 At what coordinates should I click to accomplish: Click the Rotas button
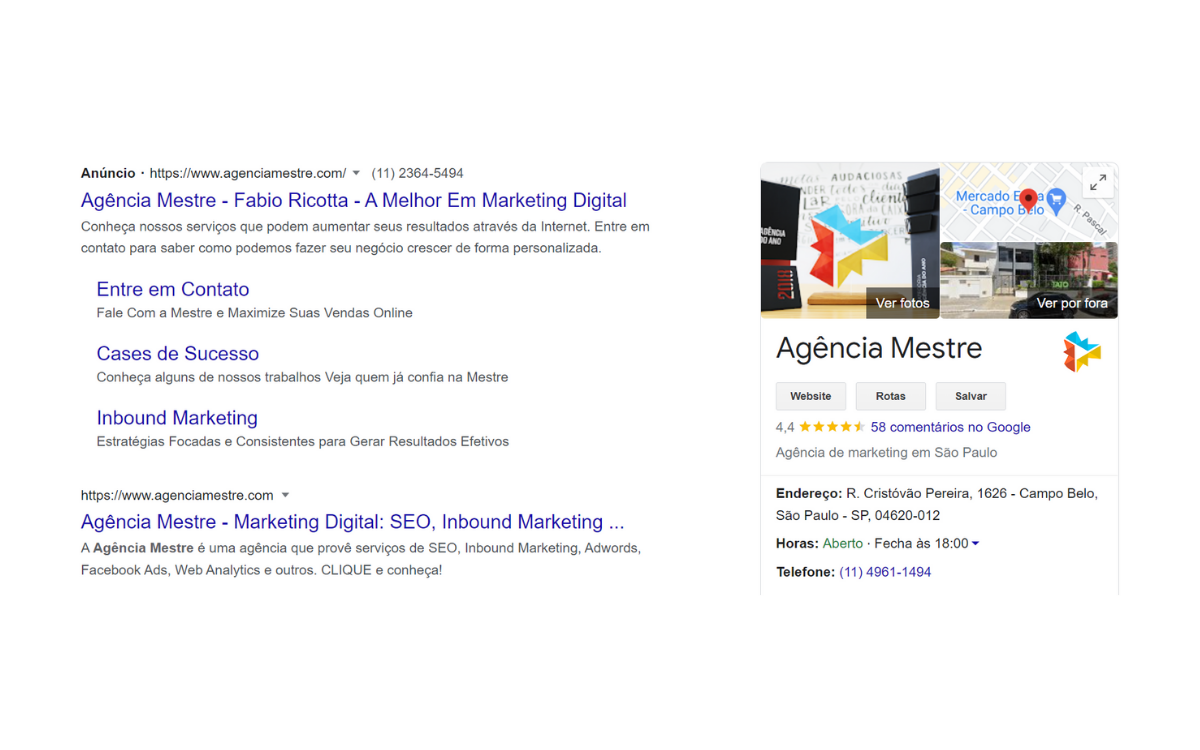[x=890, y=396]
